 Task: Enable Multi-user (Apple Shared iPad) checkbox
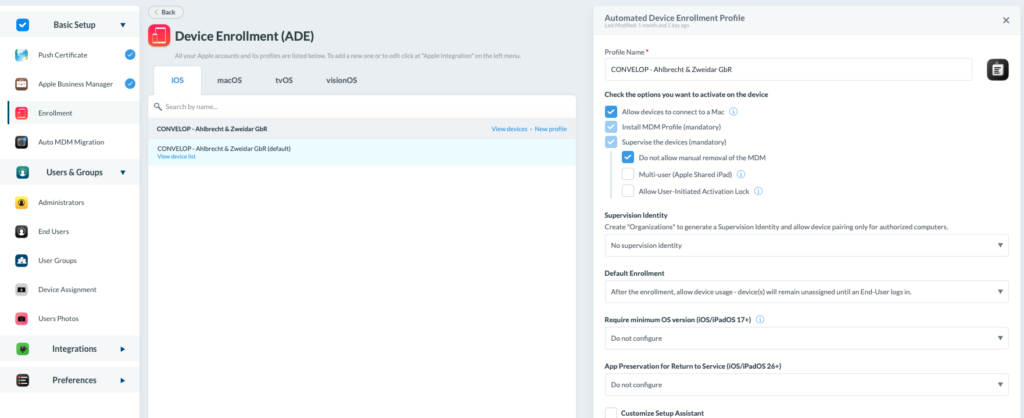(627, 174)
